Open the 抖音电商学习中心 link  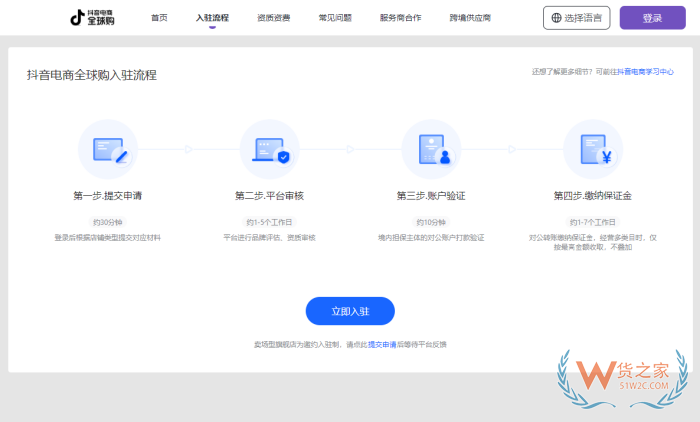pos(645,72)
